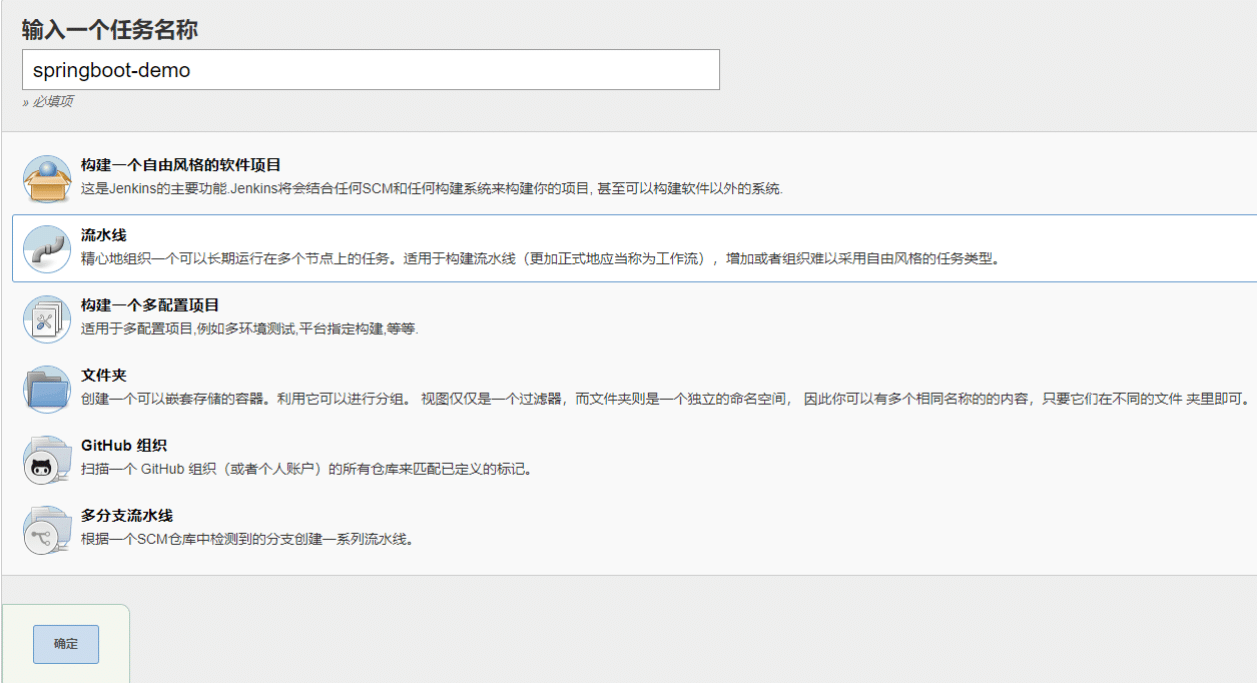Click the multi-configuration project tools icon

pos(47,319)
